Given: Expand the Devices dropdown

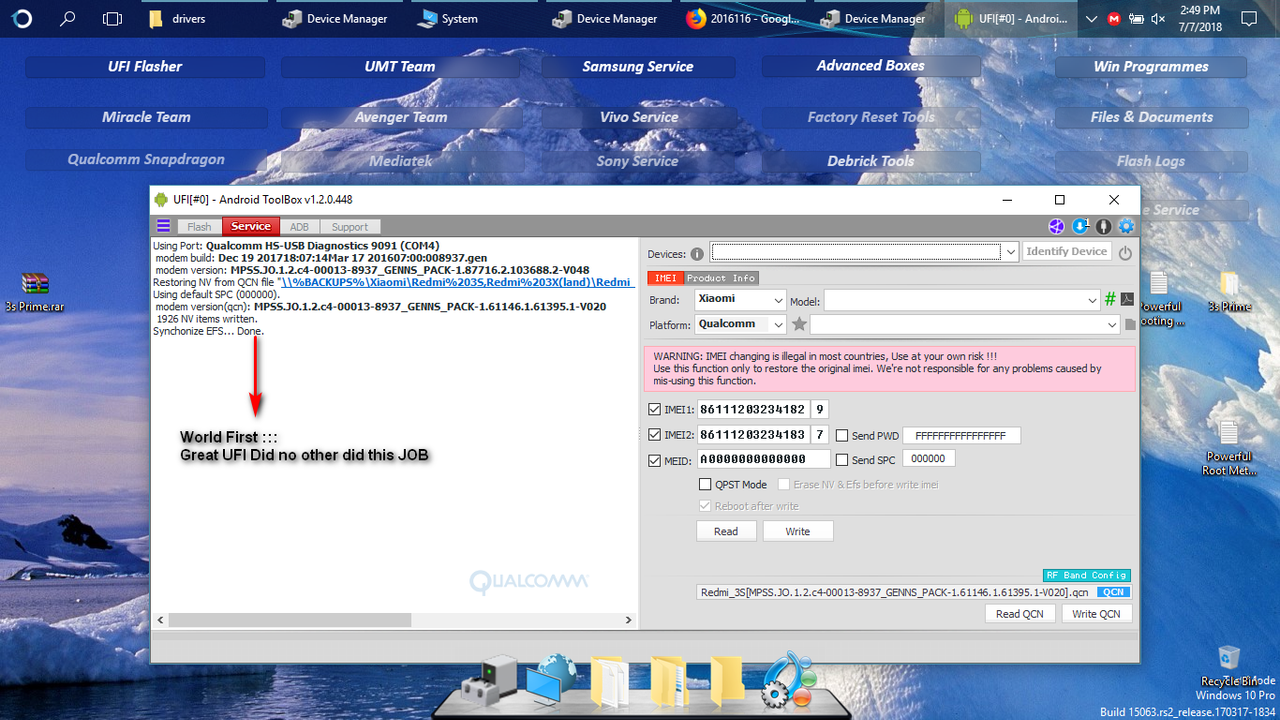Looking at the screenshot, I should [x=1010, y=252].
